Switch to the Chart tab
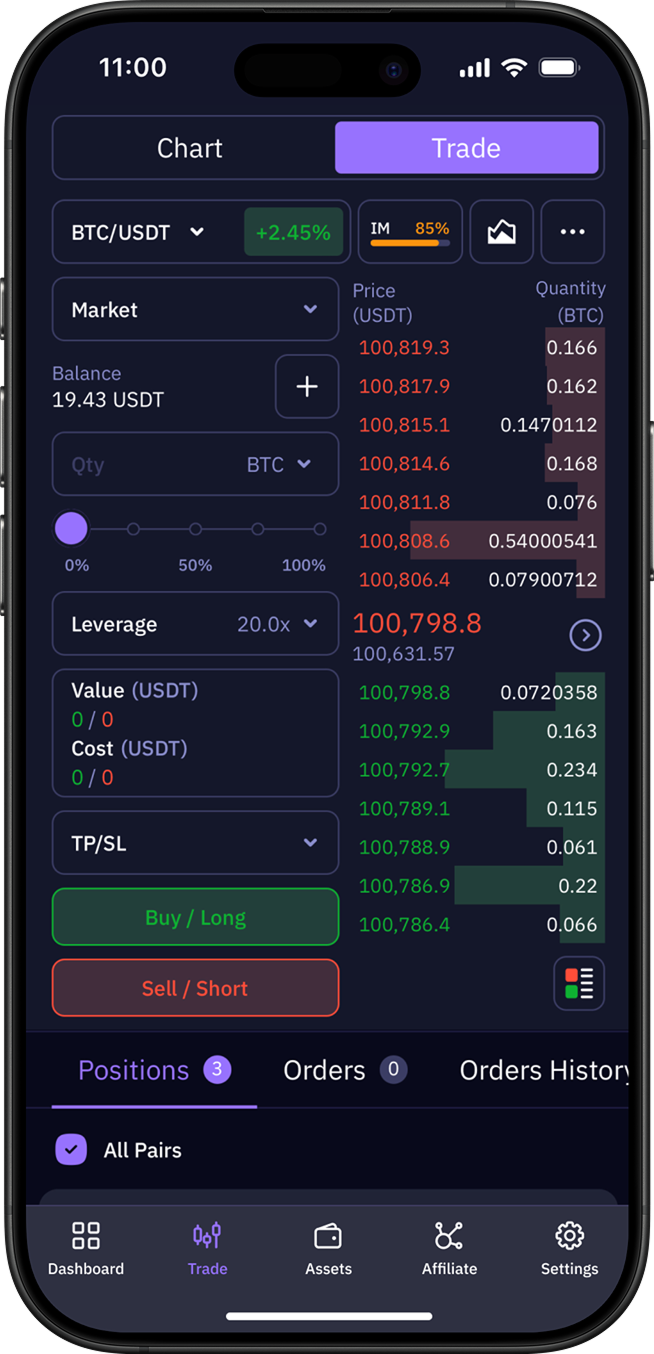Viewport: 654px width, 1354px height. [x=190, y=149]
